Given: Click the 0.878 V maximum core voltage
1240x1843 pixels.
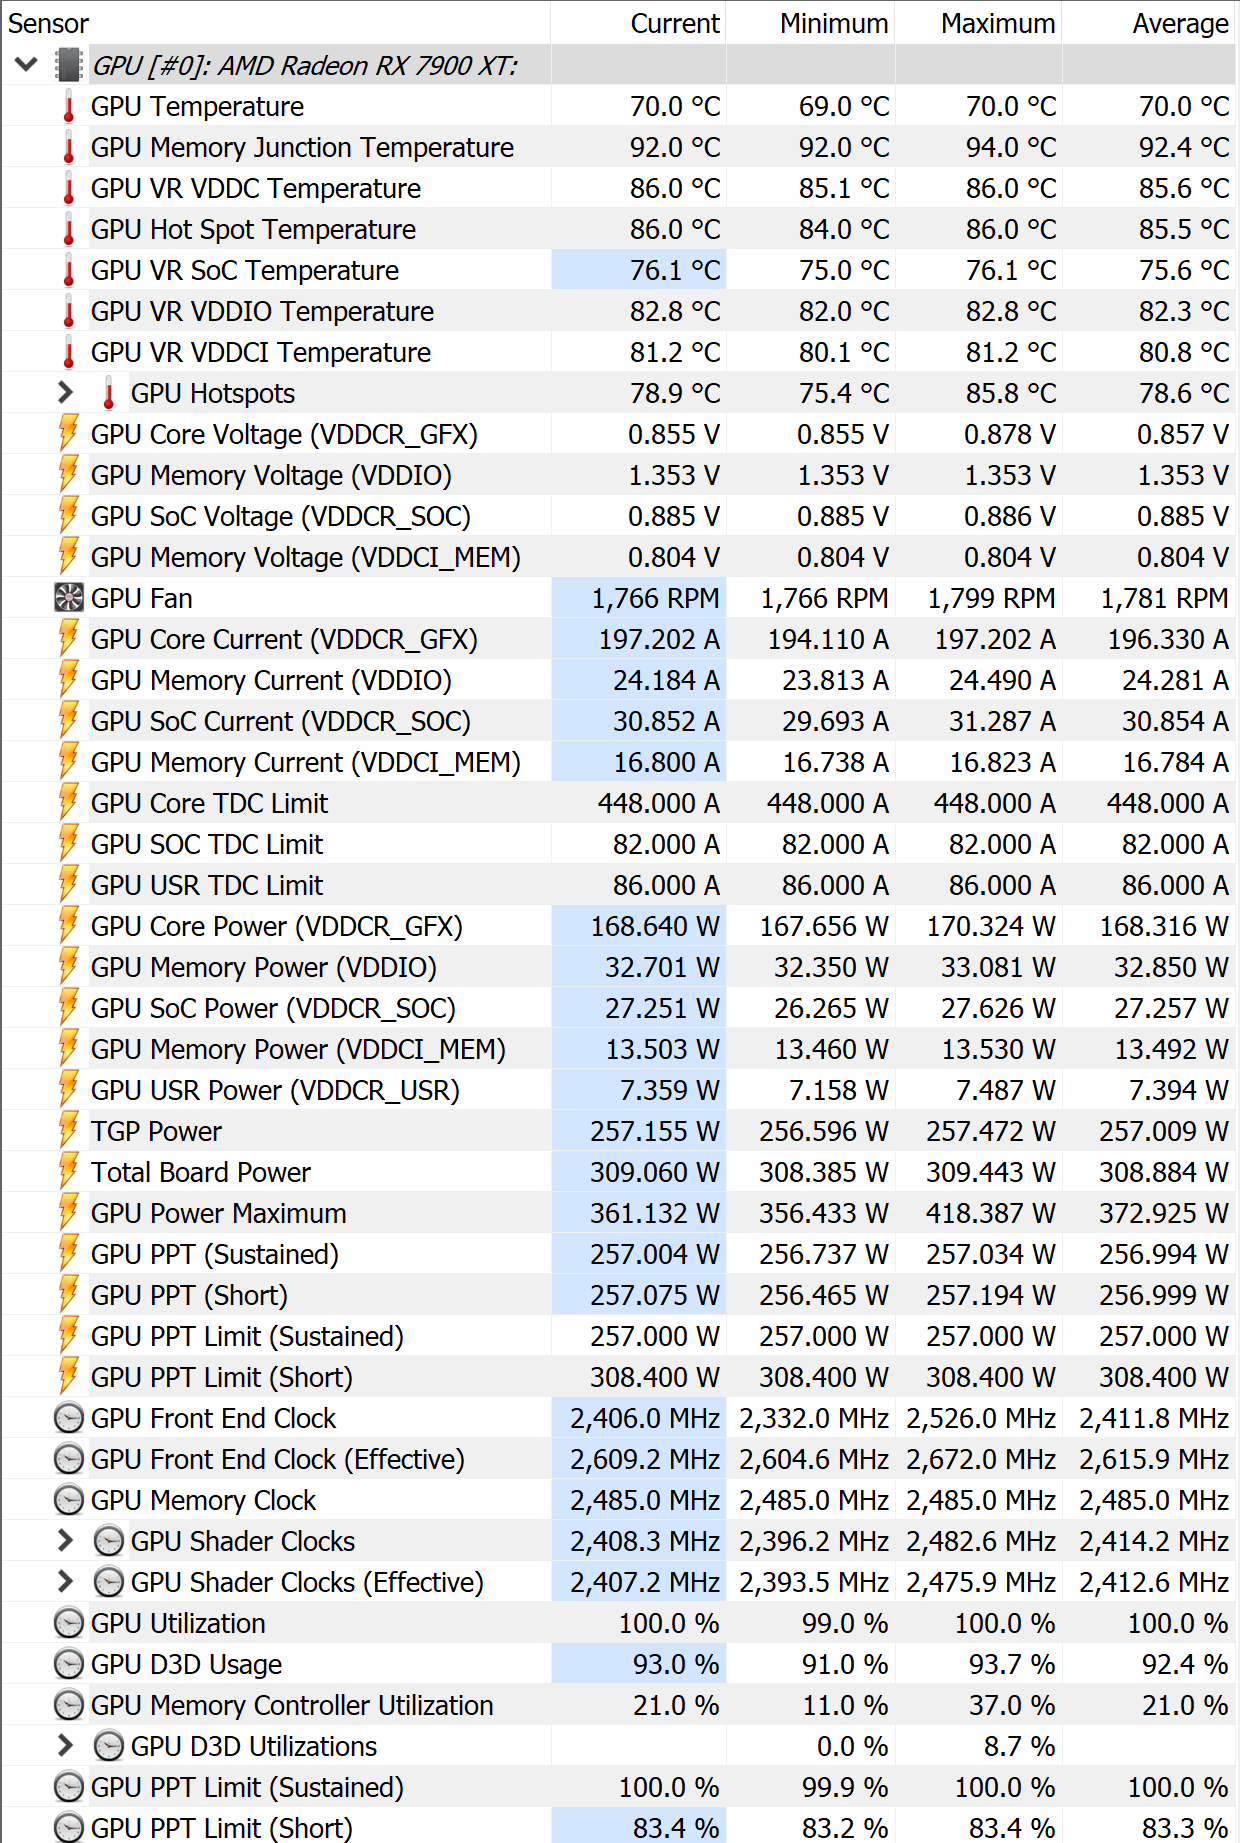Looking at the screenshot, I should 1010,434.
